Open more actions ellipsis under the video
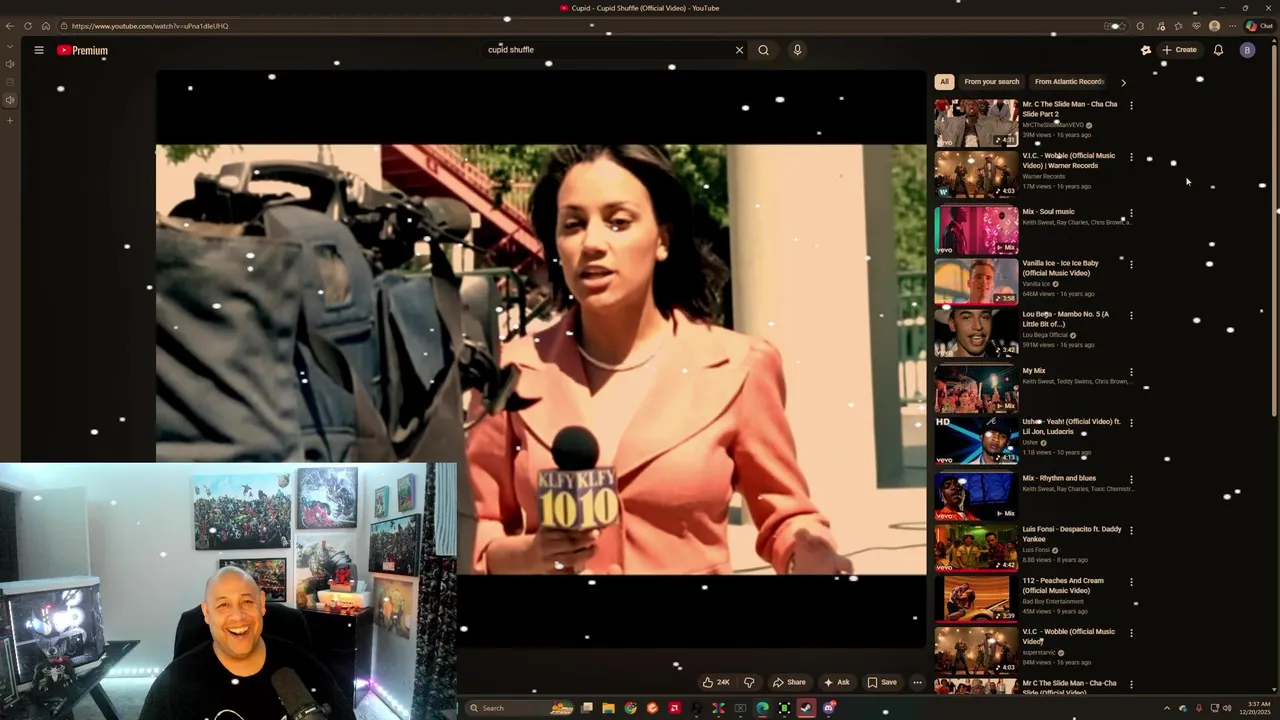Screen dimensions: 1280x720 click(917, 682)
